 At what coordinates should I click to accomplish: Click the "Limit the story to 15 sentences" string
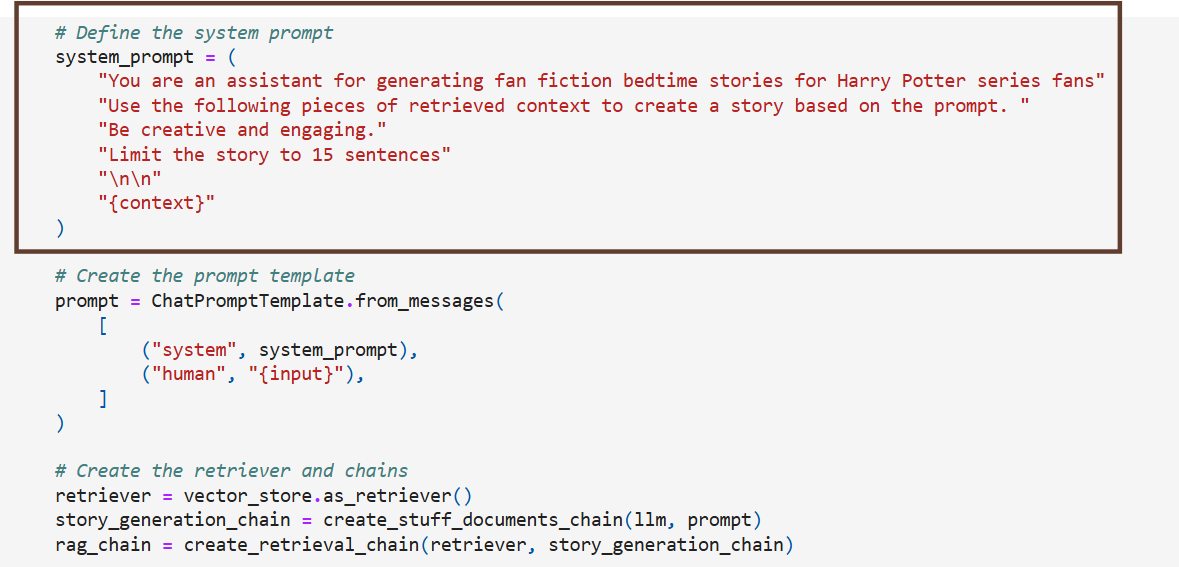pyautogui.click(x=275, y=155)
